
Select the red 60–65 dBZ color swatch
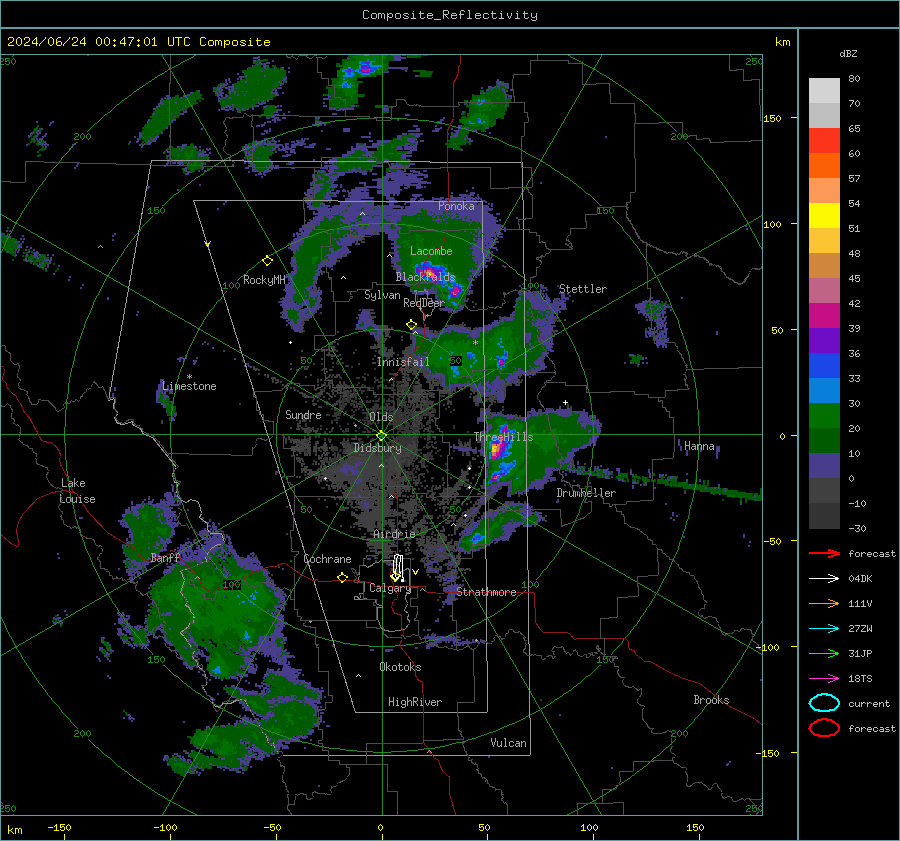pyautogui.click(x=824, y=141)
